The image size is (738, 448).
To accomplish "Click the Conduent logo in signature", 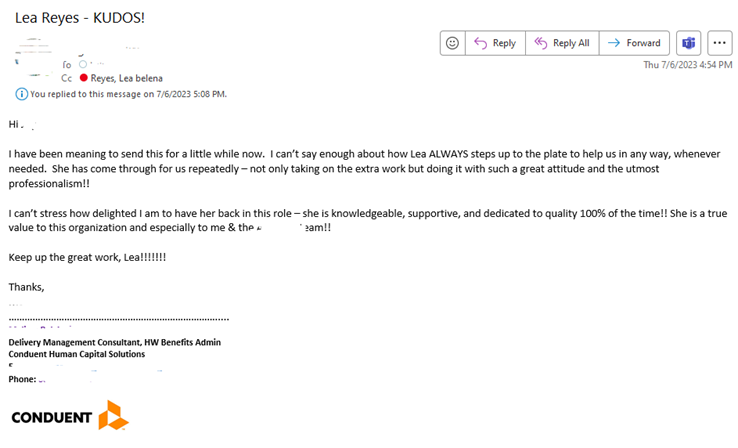I will (x=69, y=416).
